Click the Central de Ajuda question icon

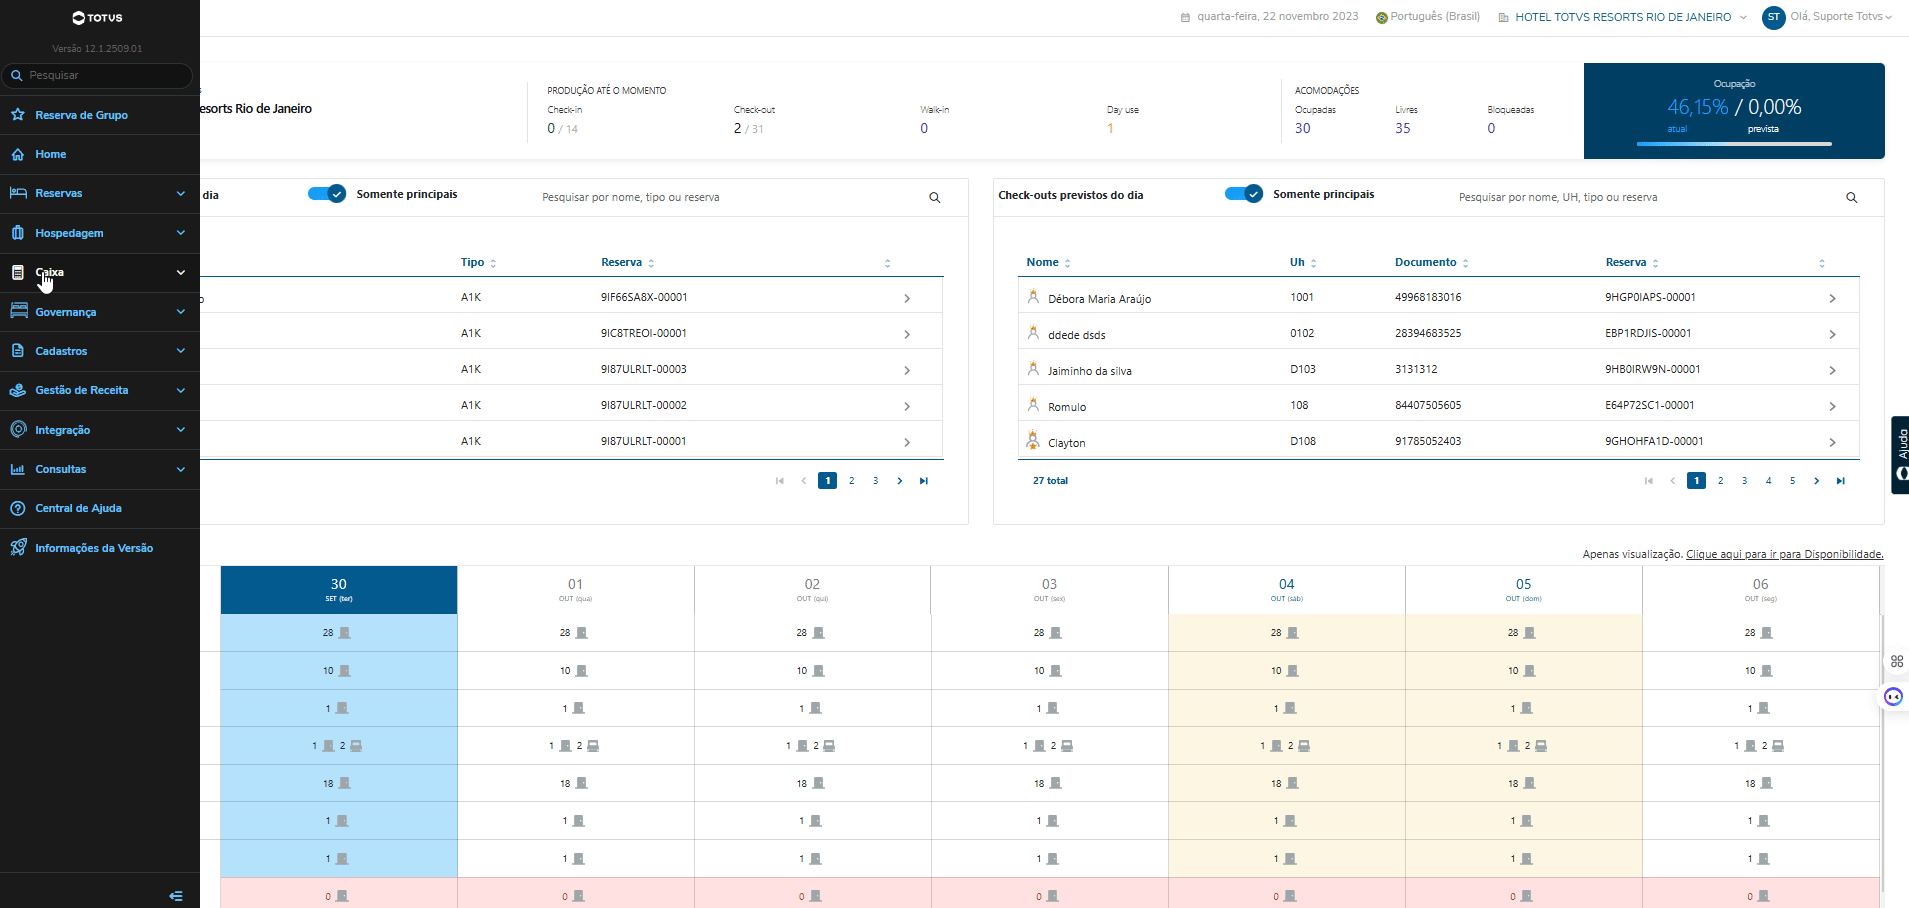18,508
